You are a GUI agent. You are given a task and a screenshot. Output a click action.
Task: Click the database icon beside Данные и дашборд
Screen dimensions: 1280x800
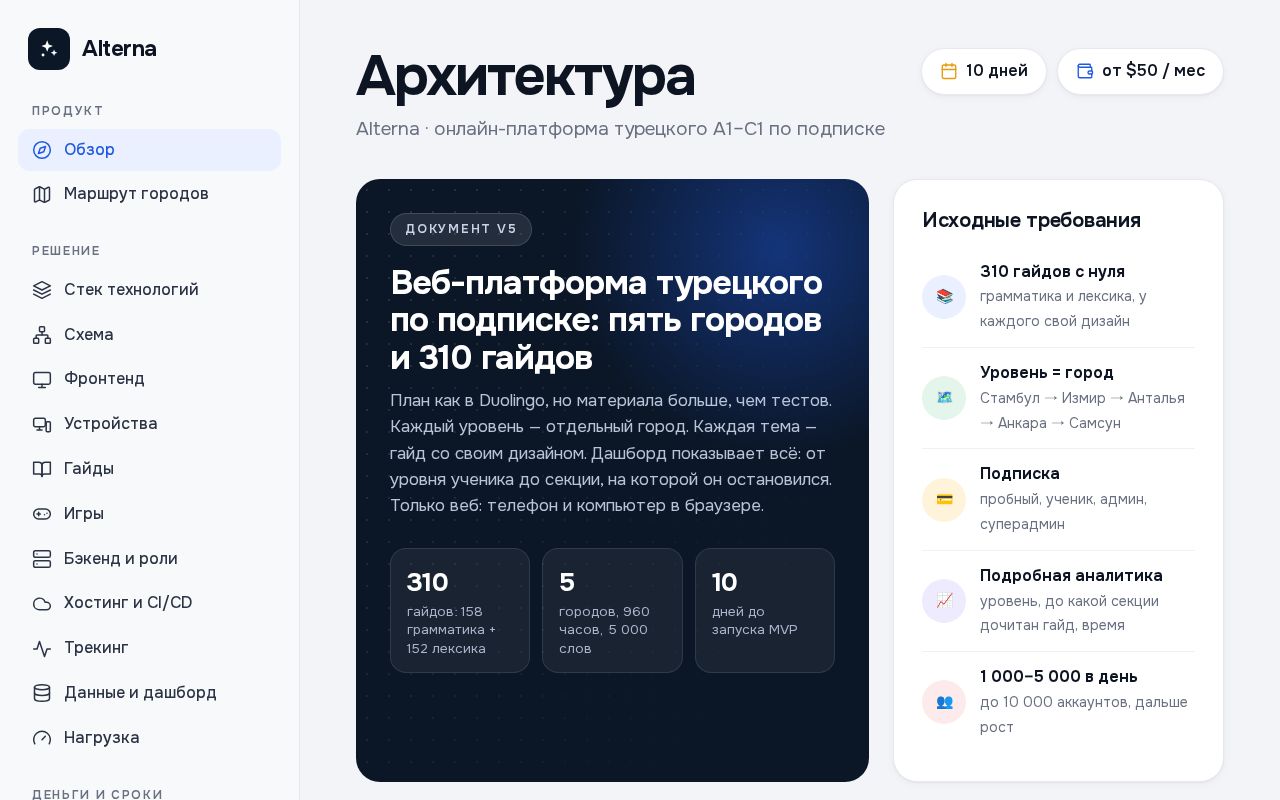pyautogui.click(x=42, y=693)
